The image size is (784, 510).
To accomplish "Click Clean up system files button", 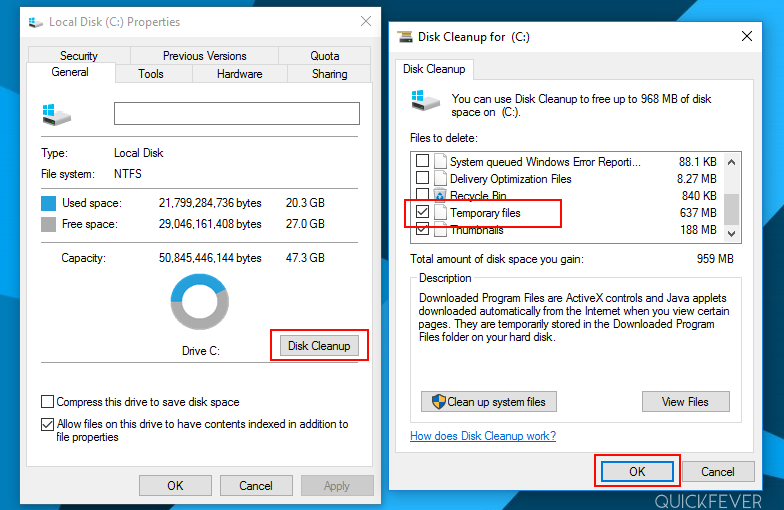I will 488,402.
